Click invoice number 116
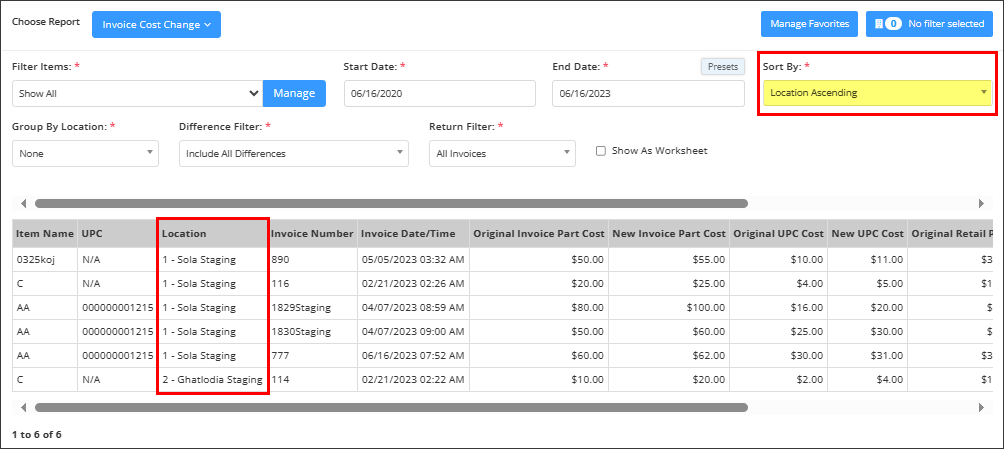 [x=279, y=284]
